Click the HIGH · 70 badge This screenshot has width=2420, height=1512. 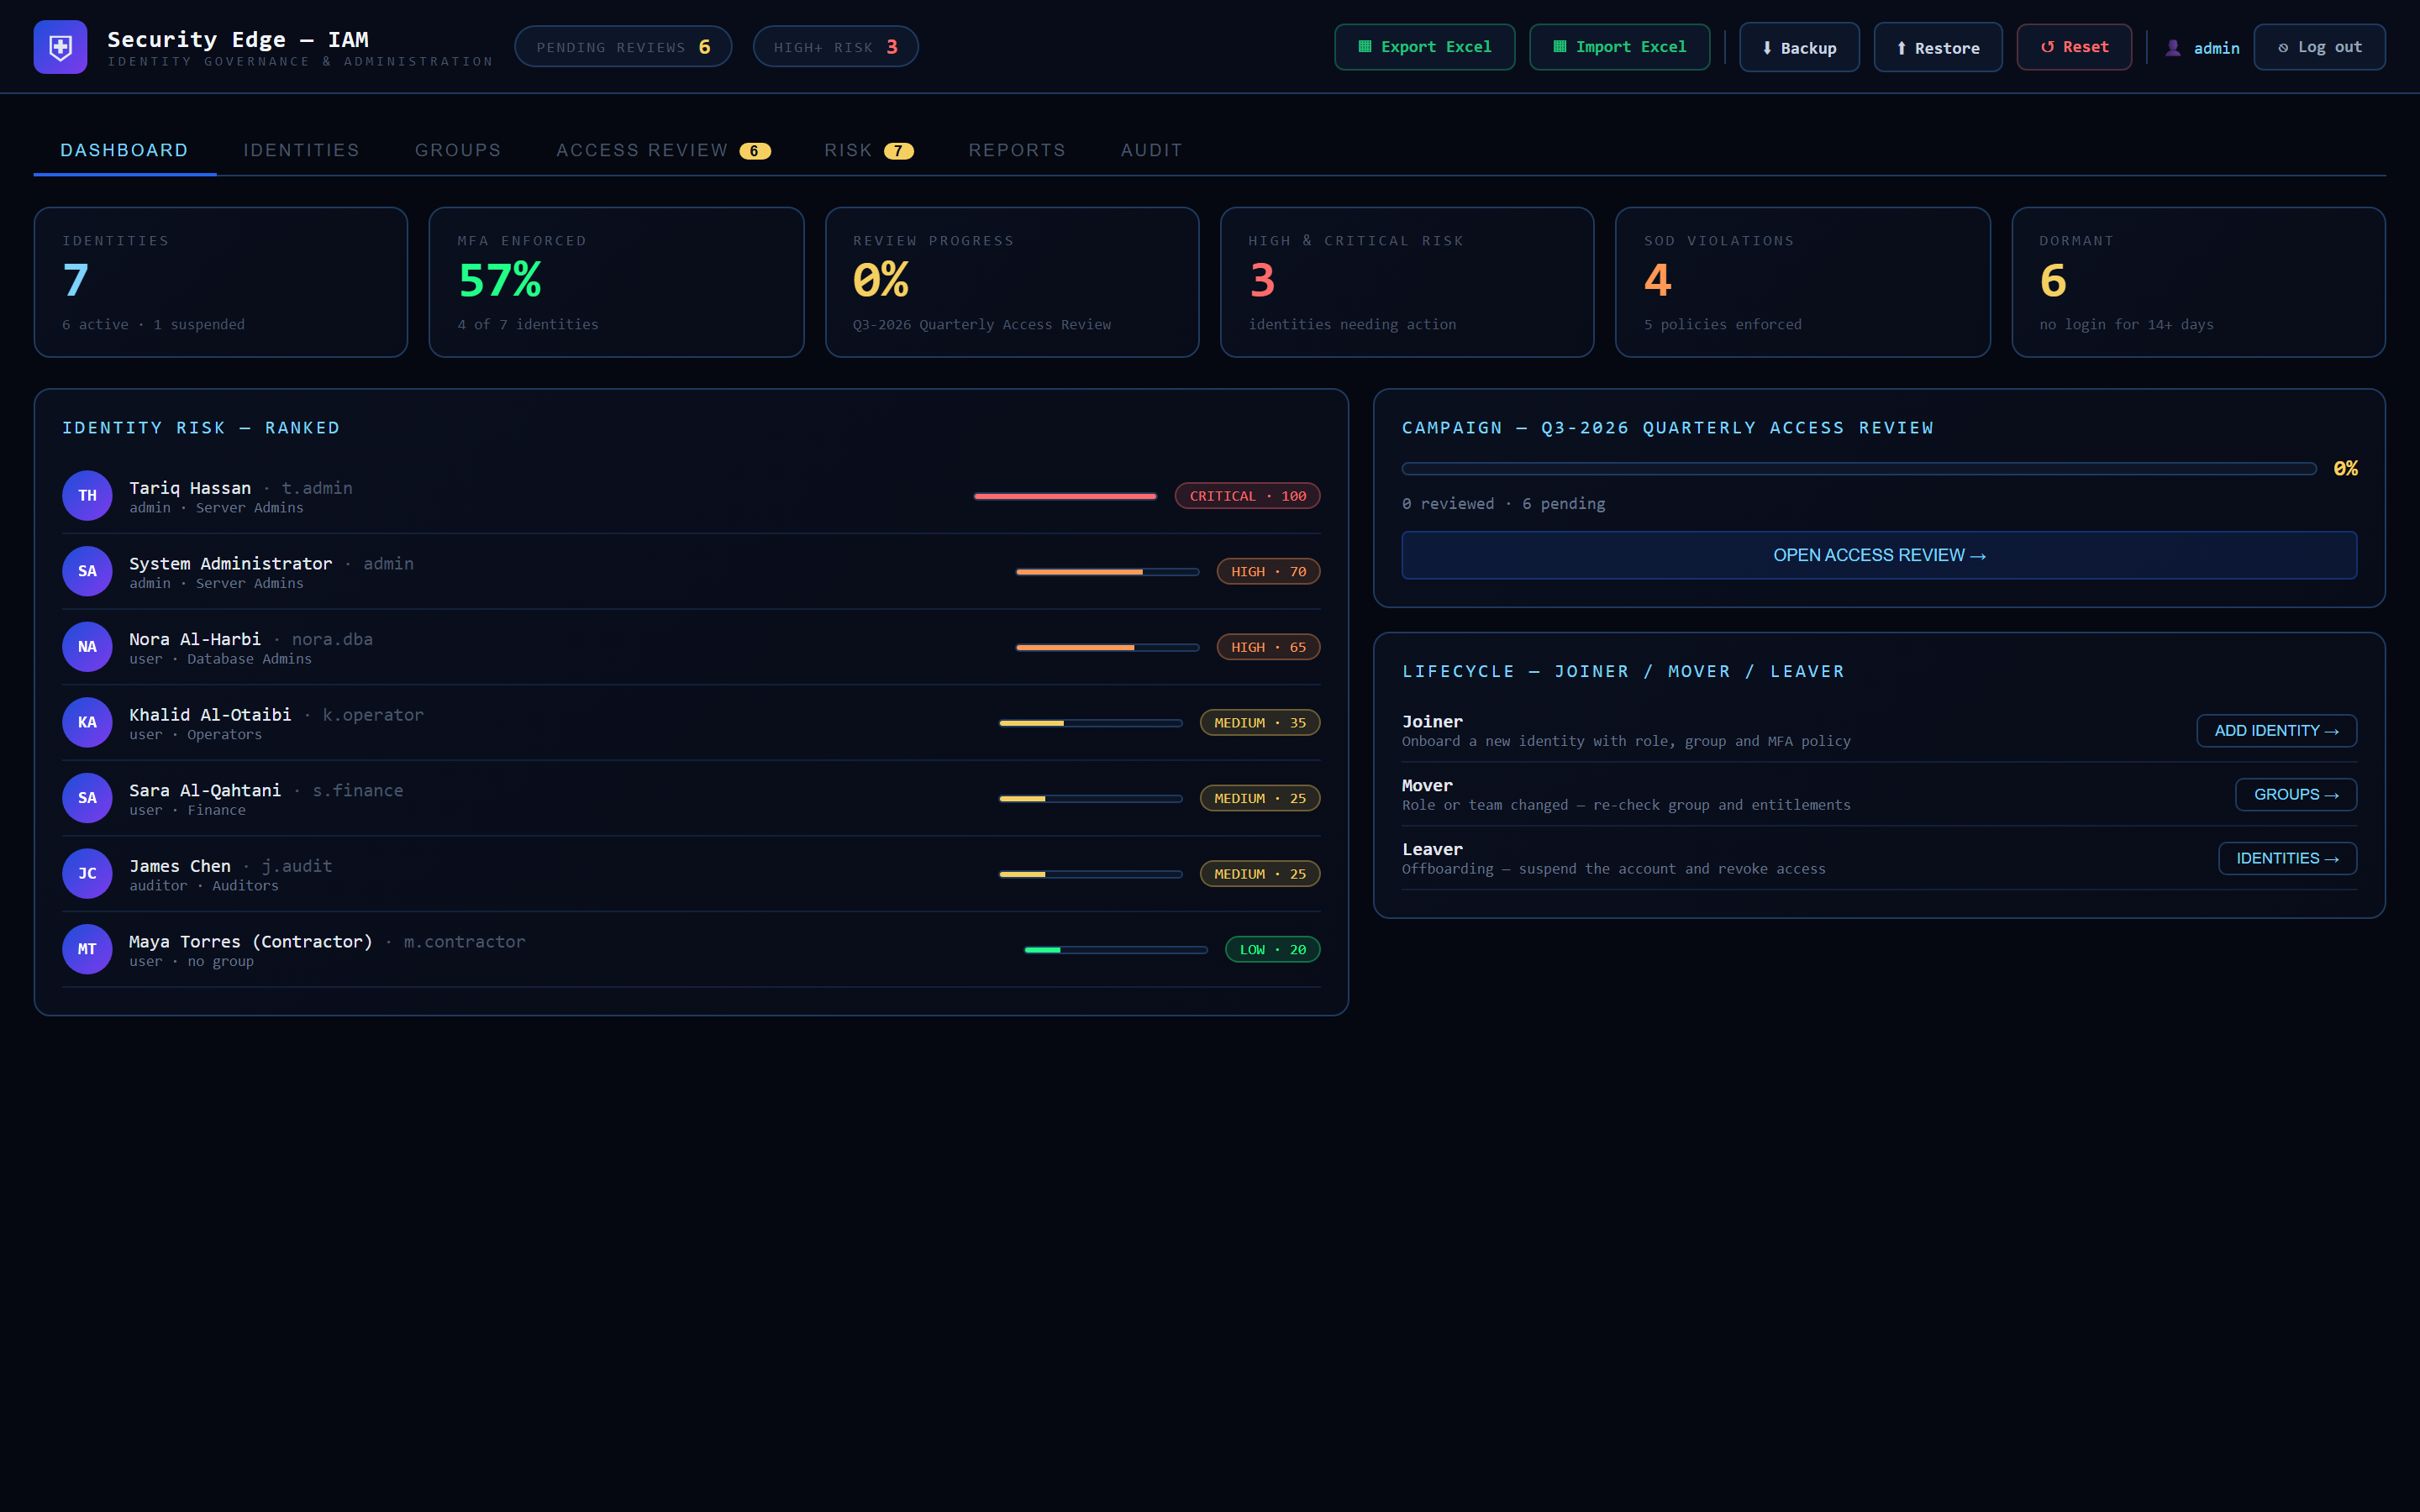[1268, 572]
